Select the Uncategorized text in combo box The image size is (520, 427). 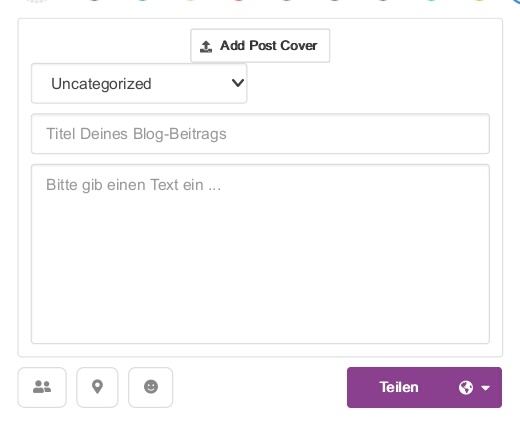click(101, 84)
